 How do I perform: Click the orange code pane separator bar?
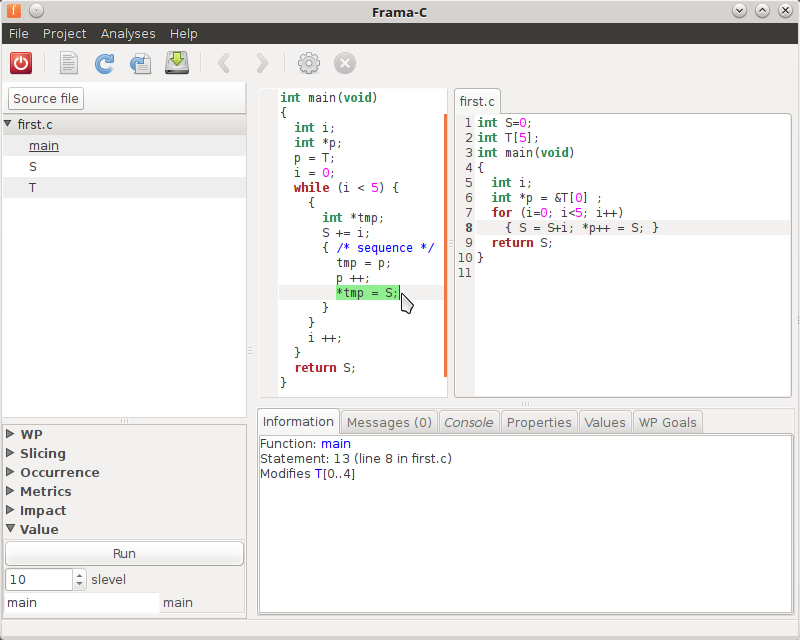tap(445, 245)
